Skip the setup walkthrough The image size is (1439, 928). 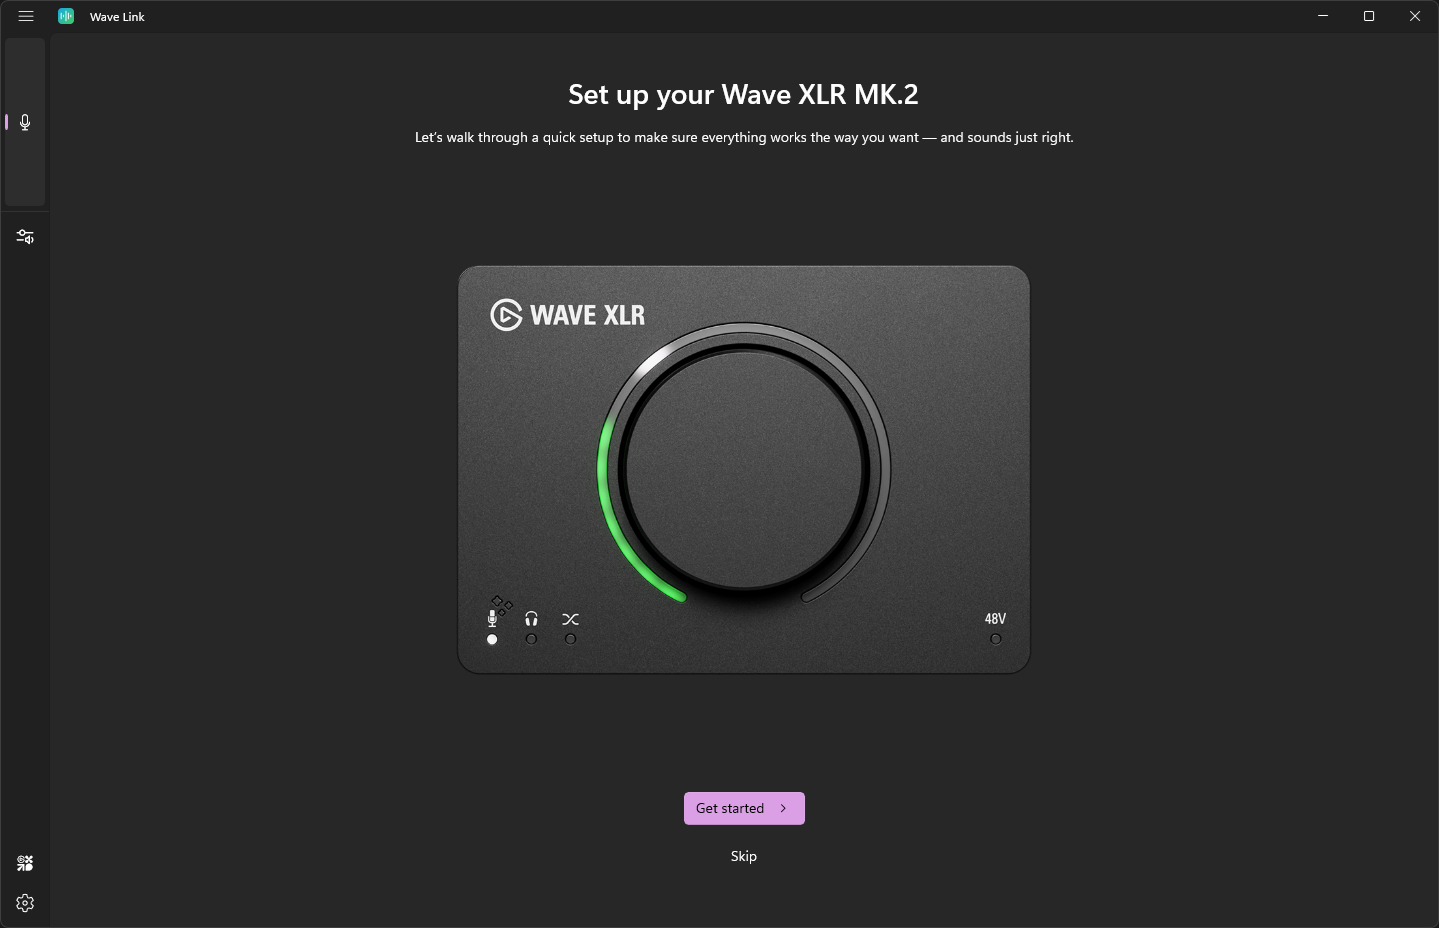tap(744, 856)
